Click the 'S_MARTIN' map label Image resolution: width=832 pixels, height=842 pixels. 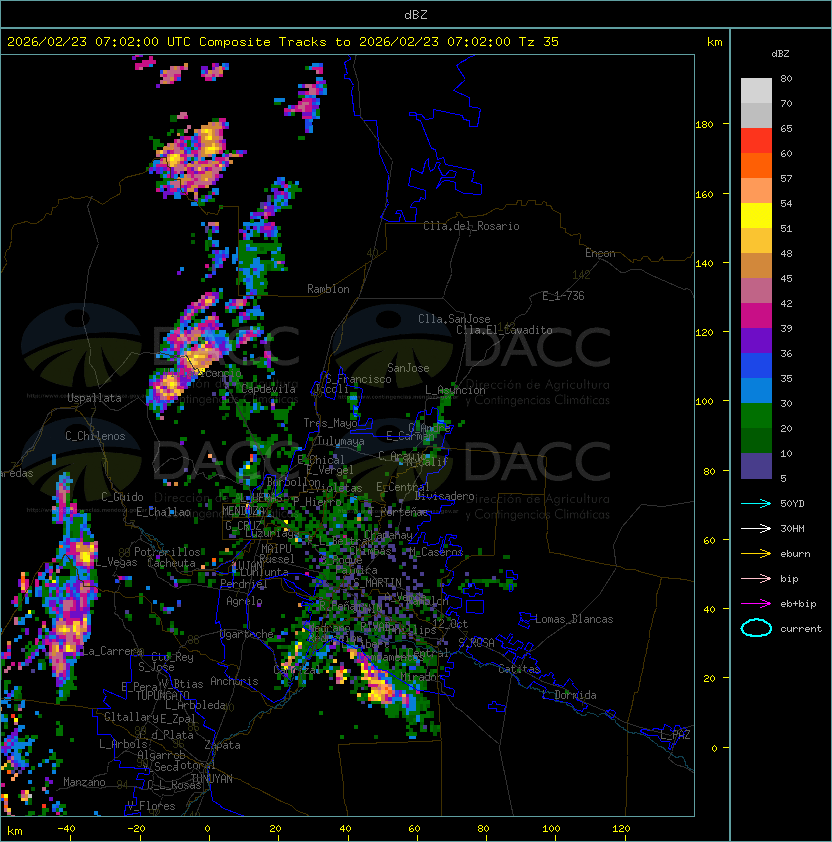[x=377, y=583]
